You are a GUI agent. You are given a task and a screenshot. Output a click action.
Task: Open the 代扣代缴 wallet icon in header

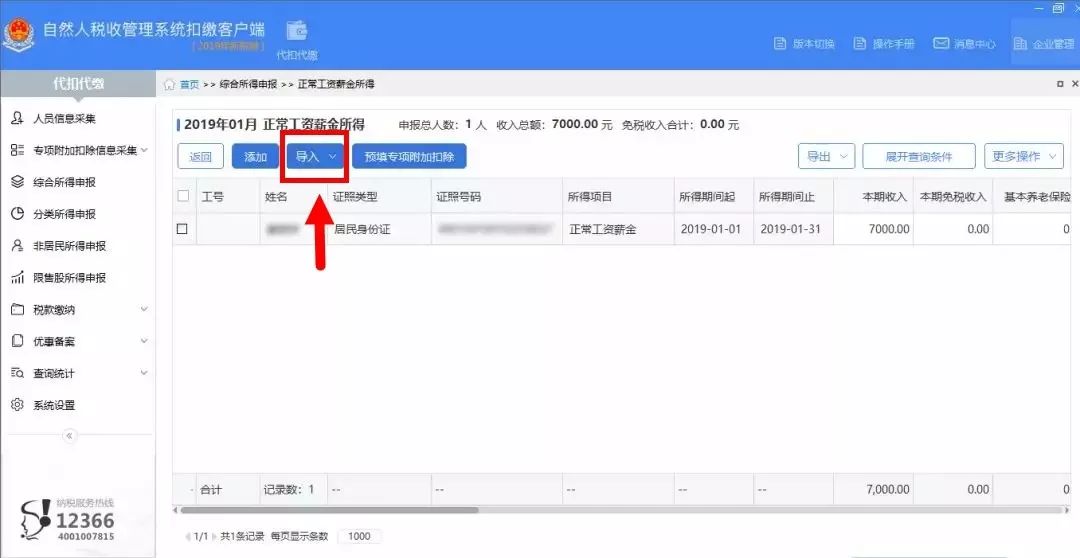[297, 31]
